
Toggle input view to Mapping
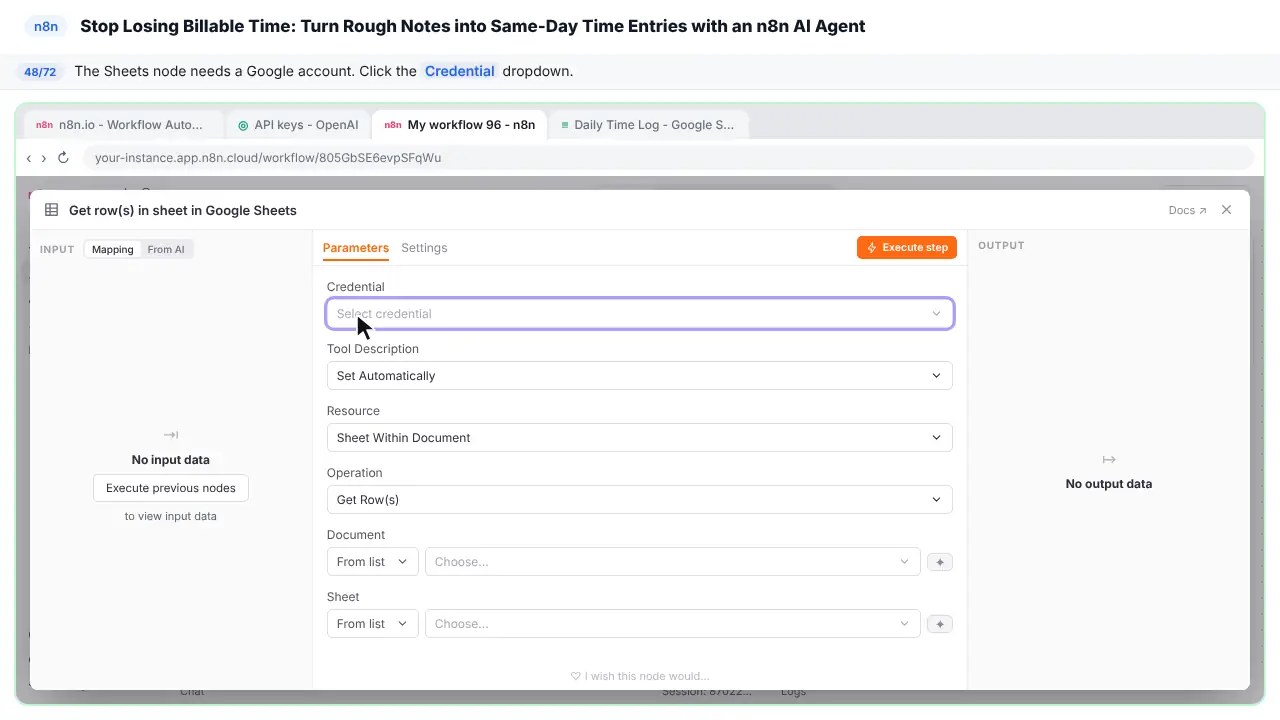click(x=113, y=249)
